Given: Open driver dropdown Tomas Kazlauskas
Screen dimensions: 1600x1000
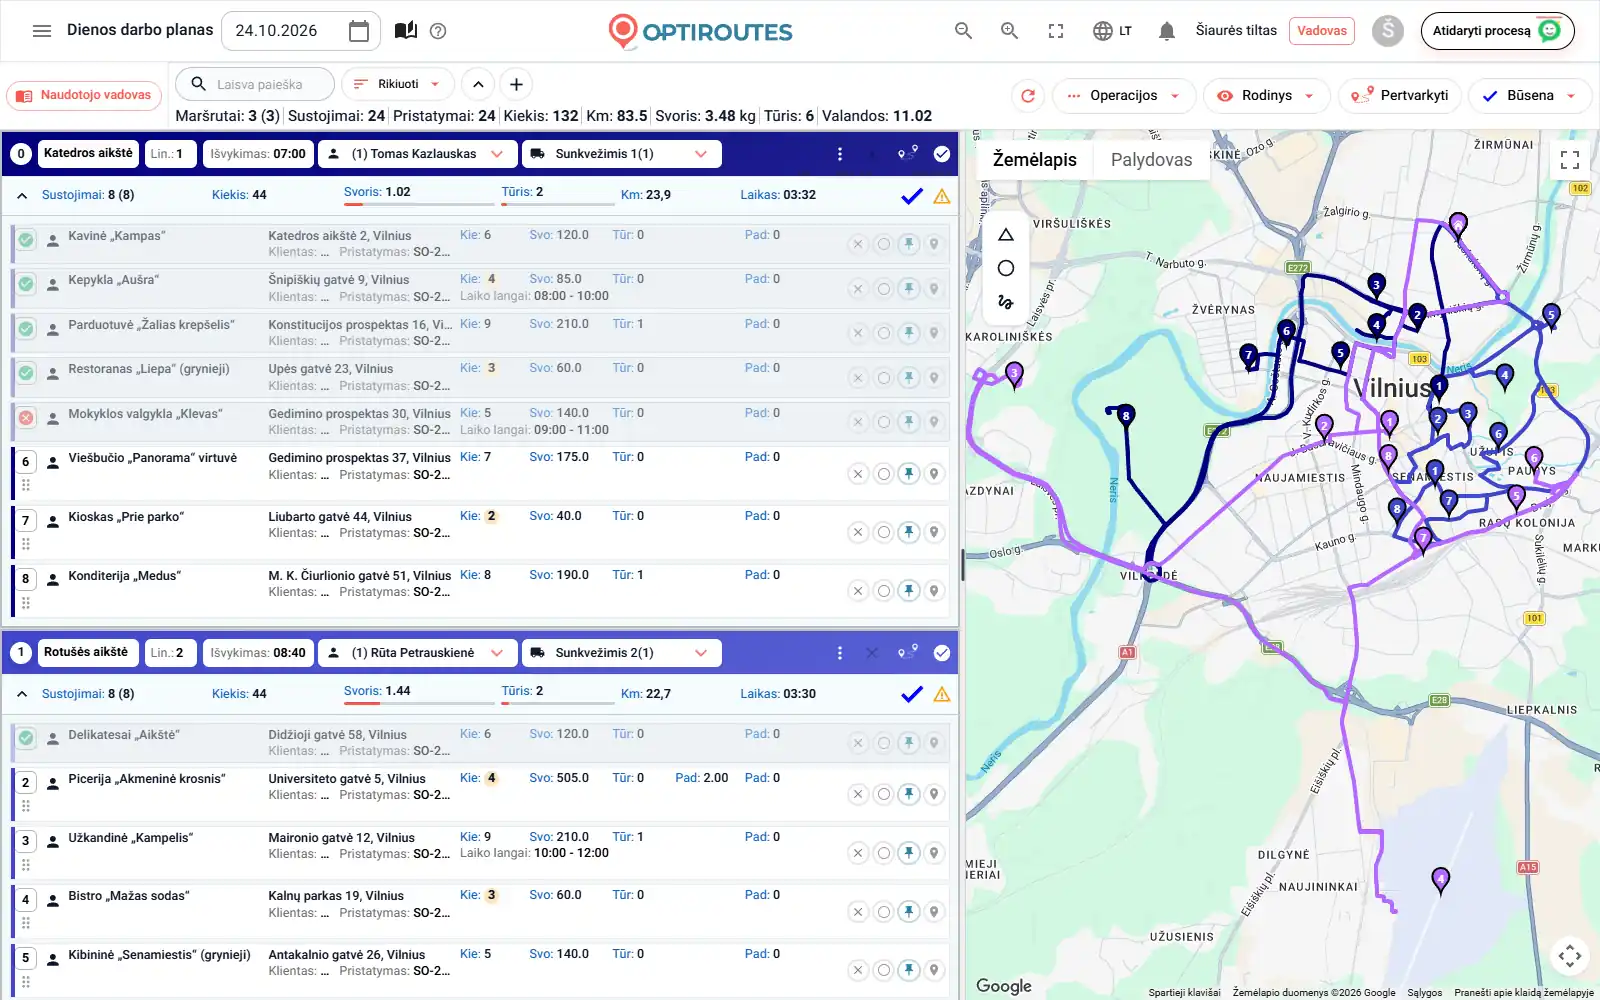Looking at the screenshot, I should pyautogui.click(x=418, y=154).
